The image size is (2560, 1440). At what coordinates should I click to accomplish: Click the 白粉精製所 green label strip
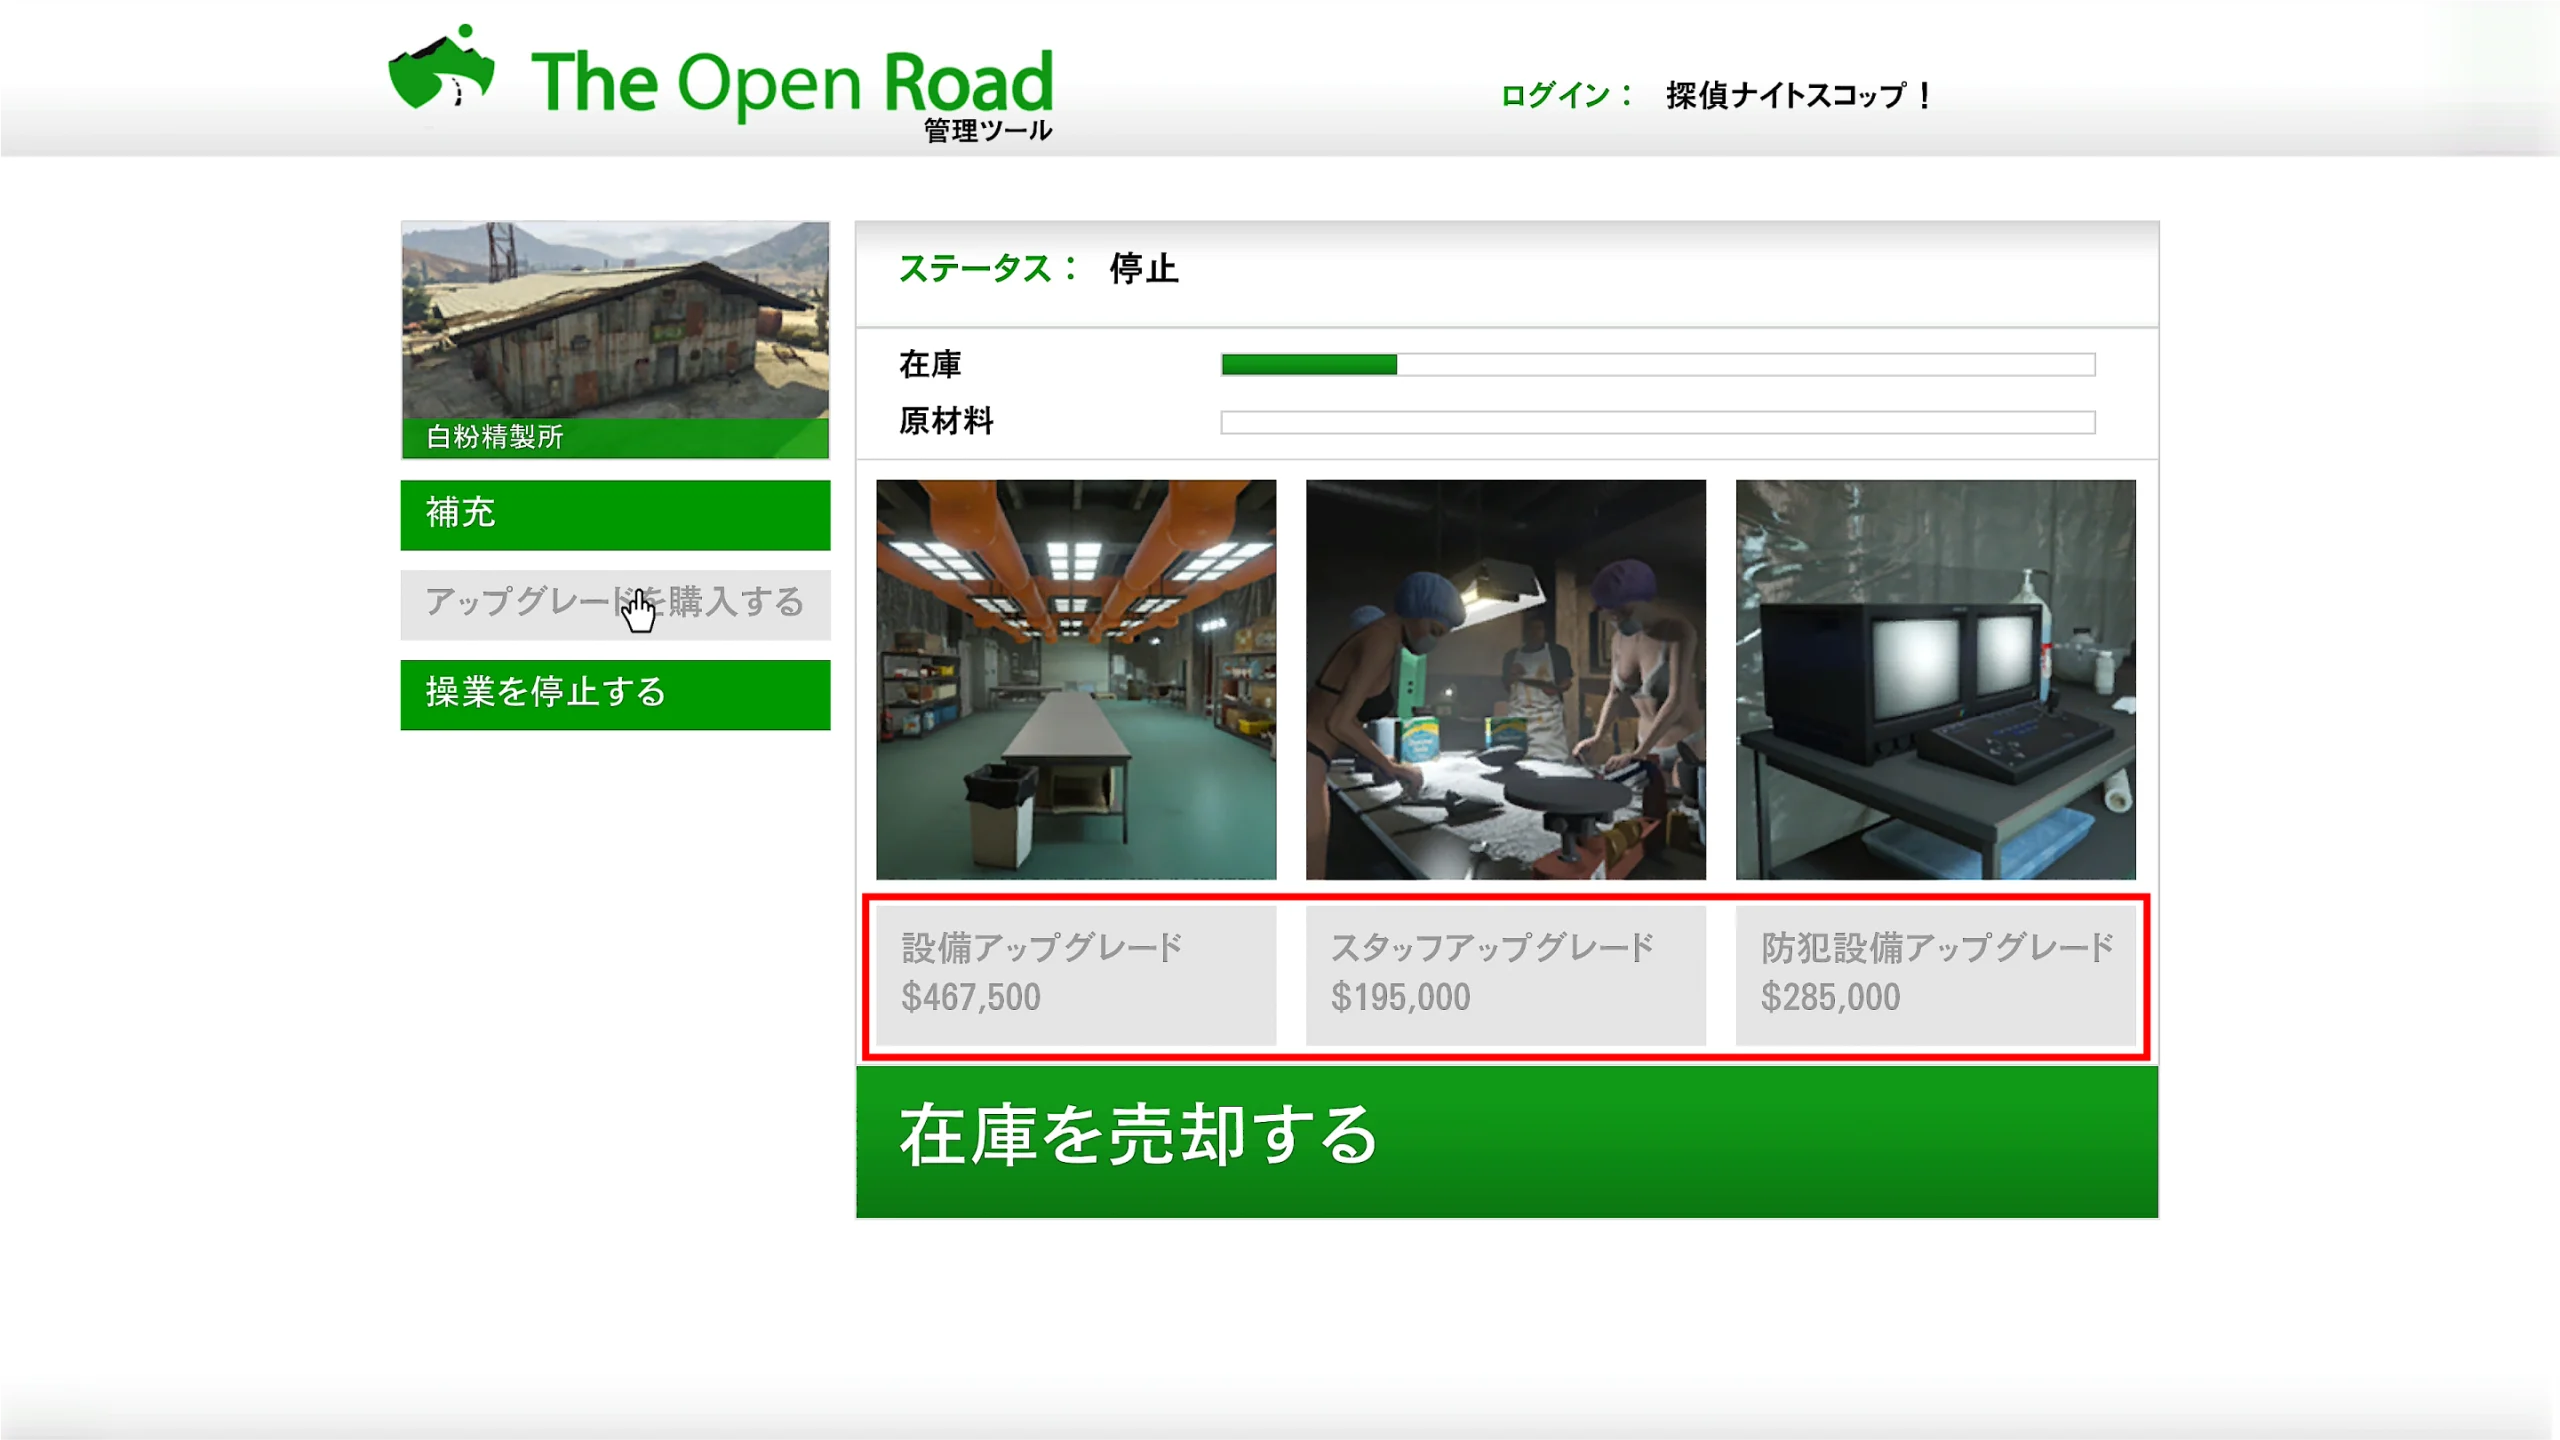(x=615, y=438)
